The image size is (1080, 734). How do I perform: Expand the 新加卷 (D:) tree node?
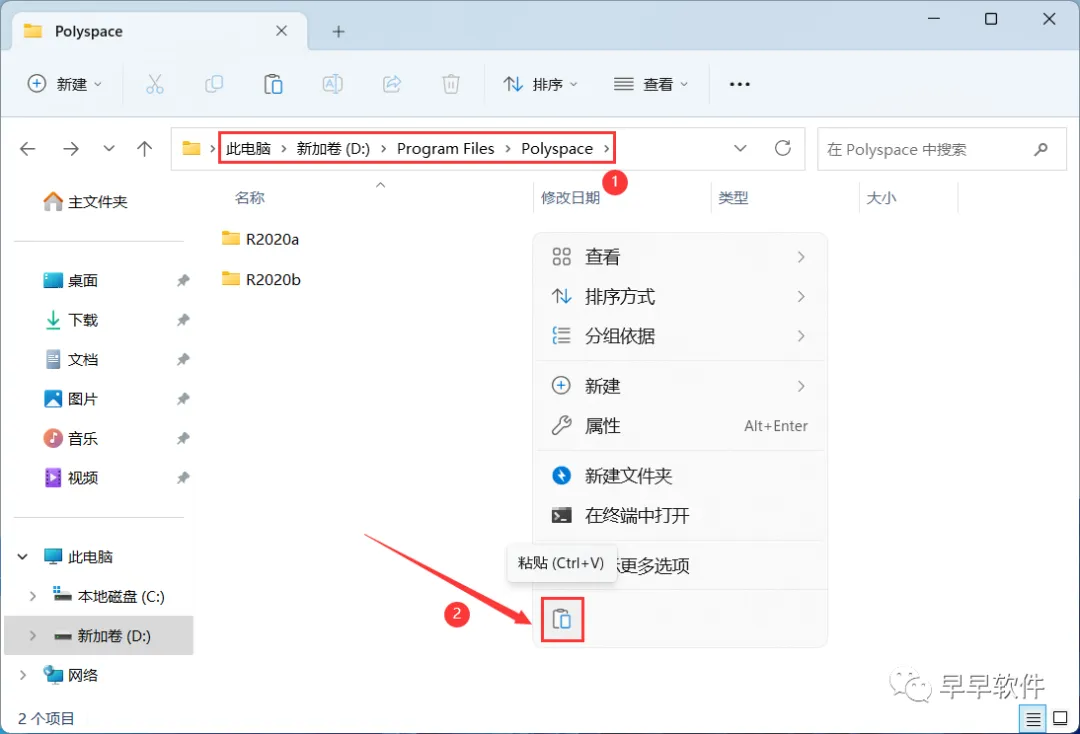32,636
